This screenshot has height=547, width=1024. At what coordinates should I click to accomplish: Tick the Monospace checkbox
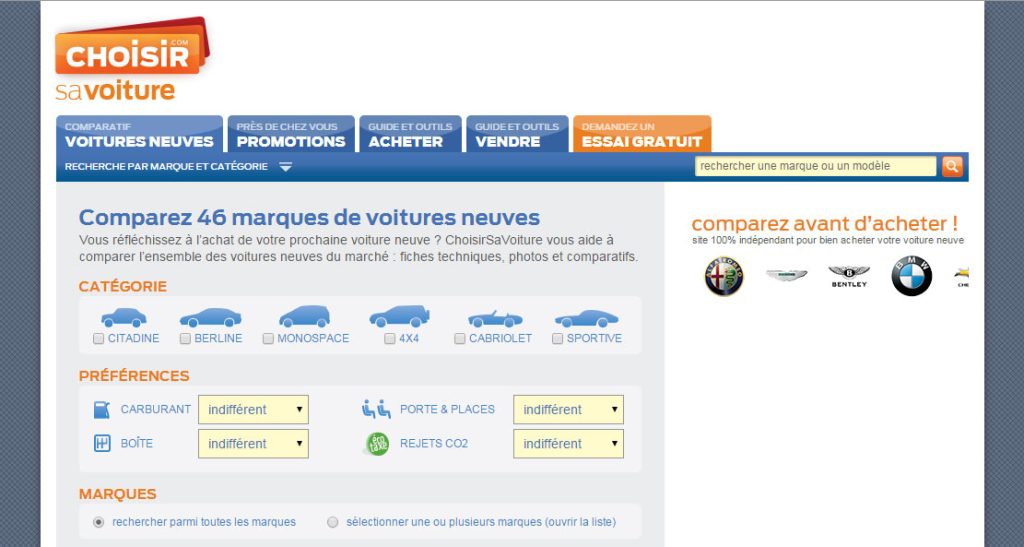pyautogui.click(x=268, y=339)
